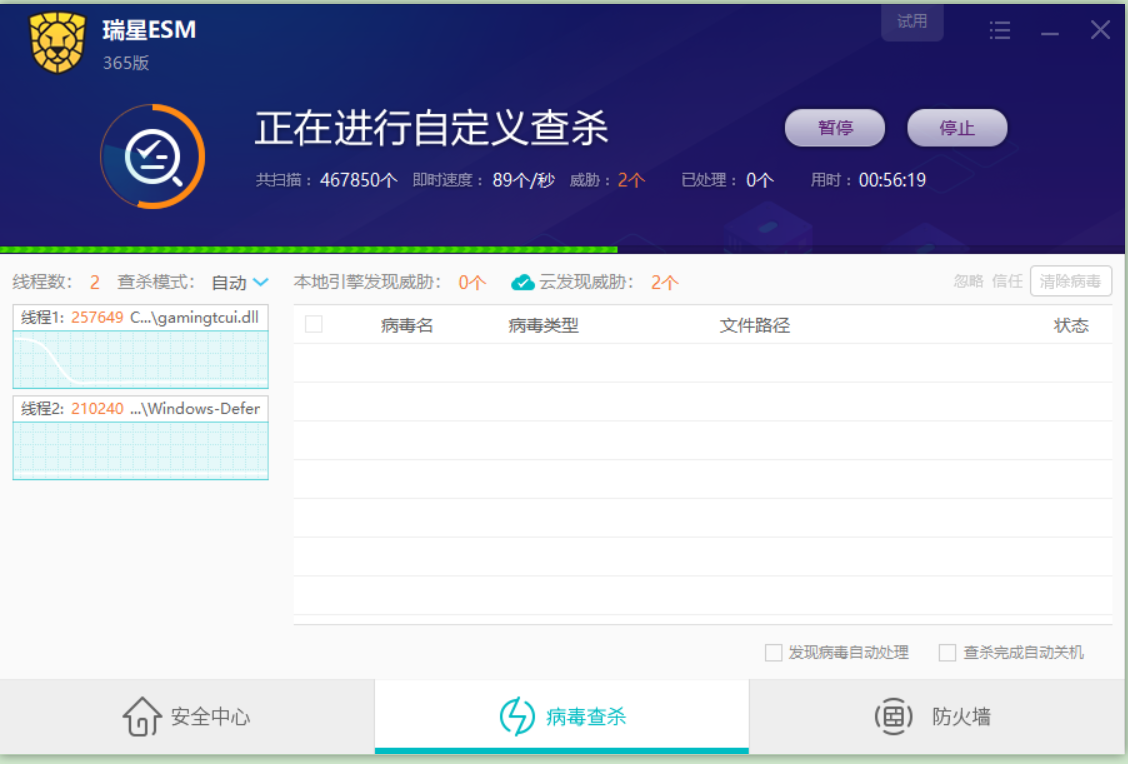Click the 已处理 0个 value
The width and height of the screenshot is (1128, 764).
click(x=760, y=180)
